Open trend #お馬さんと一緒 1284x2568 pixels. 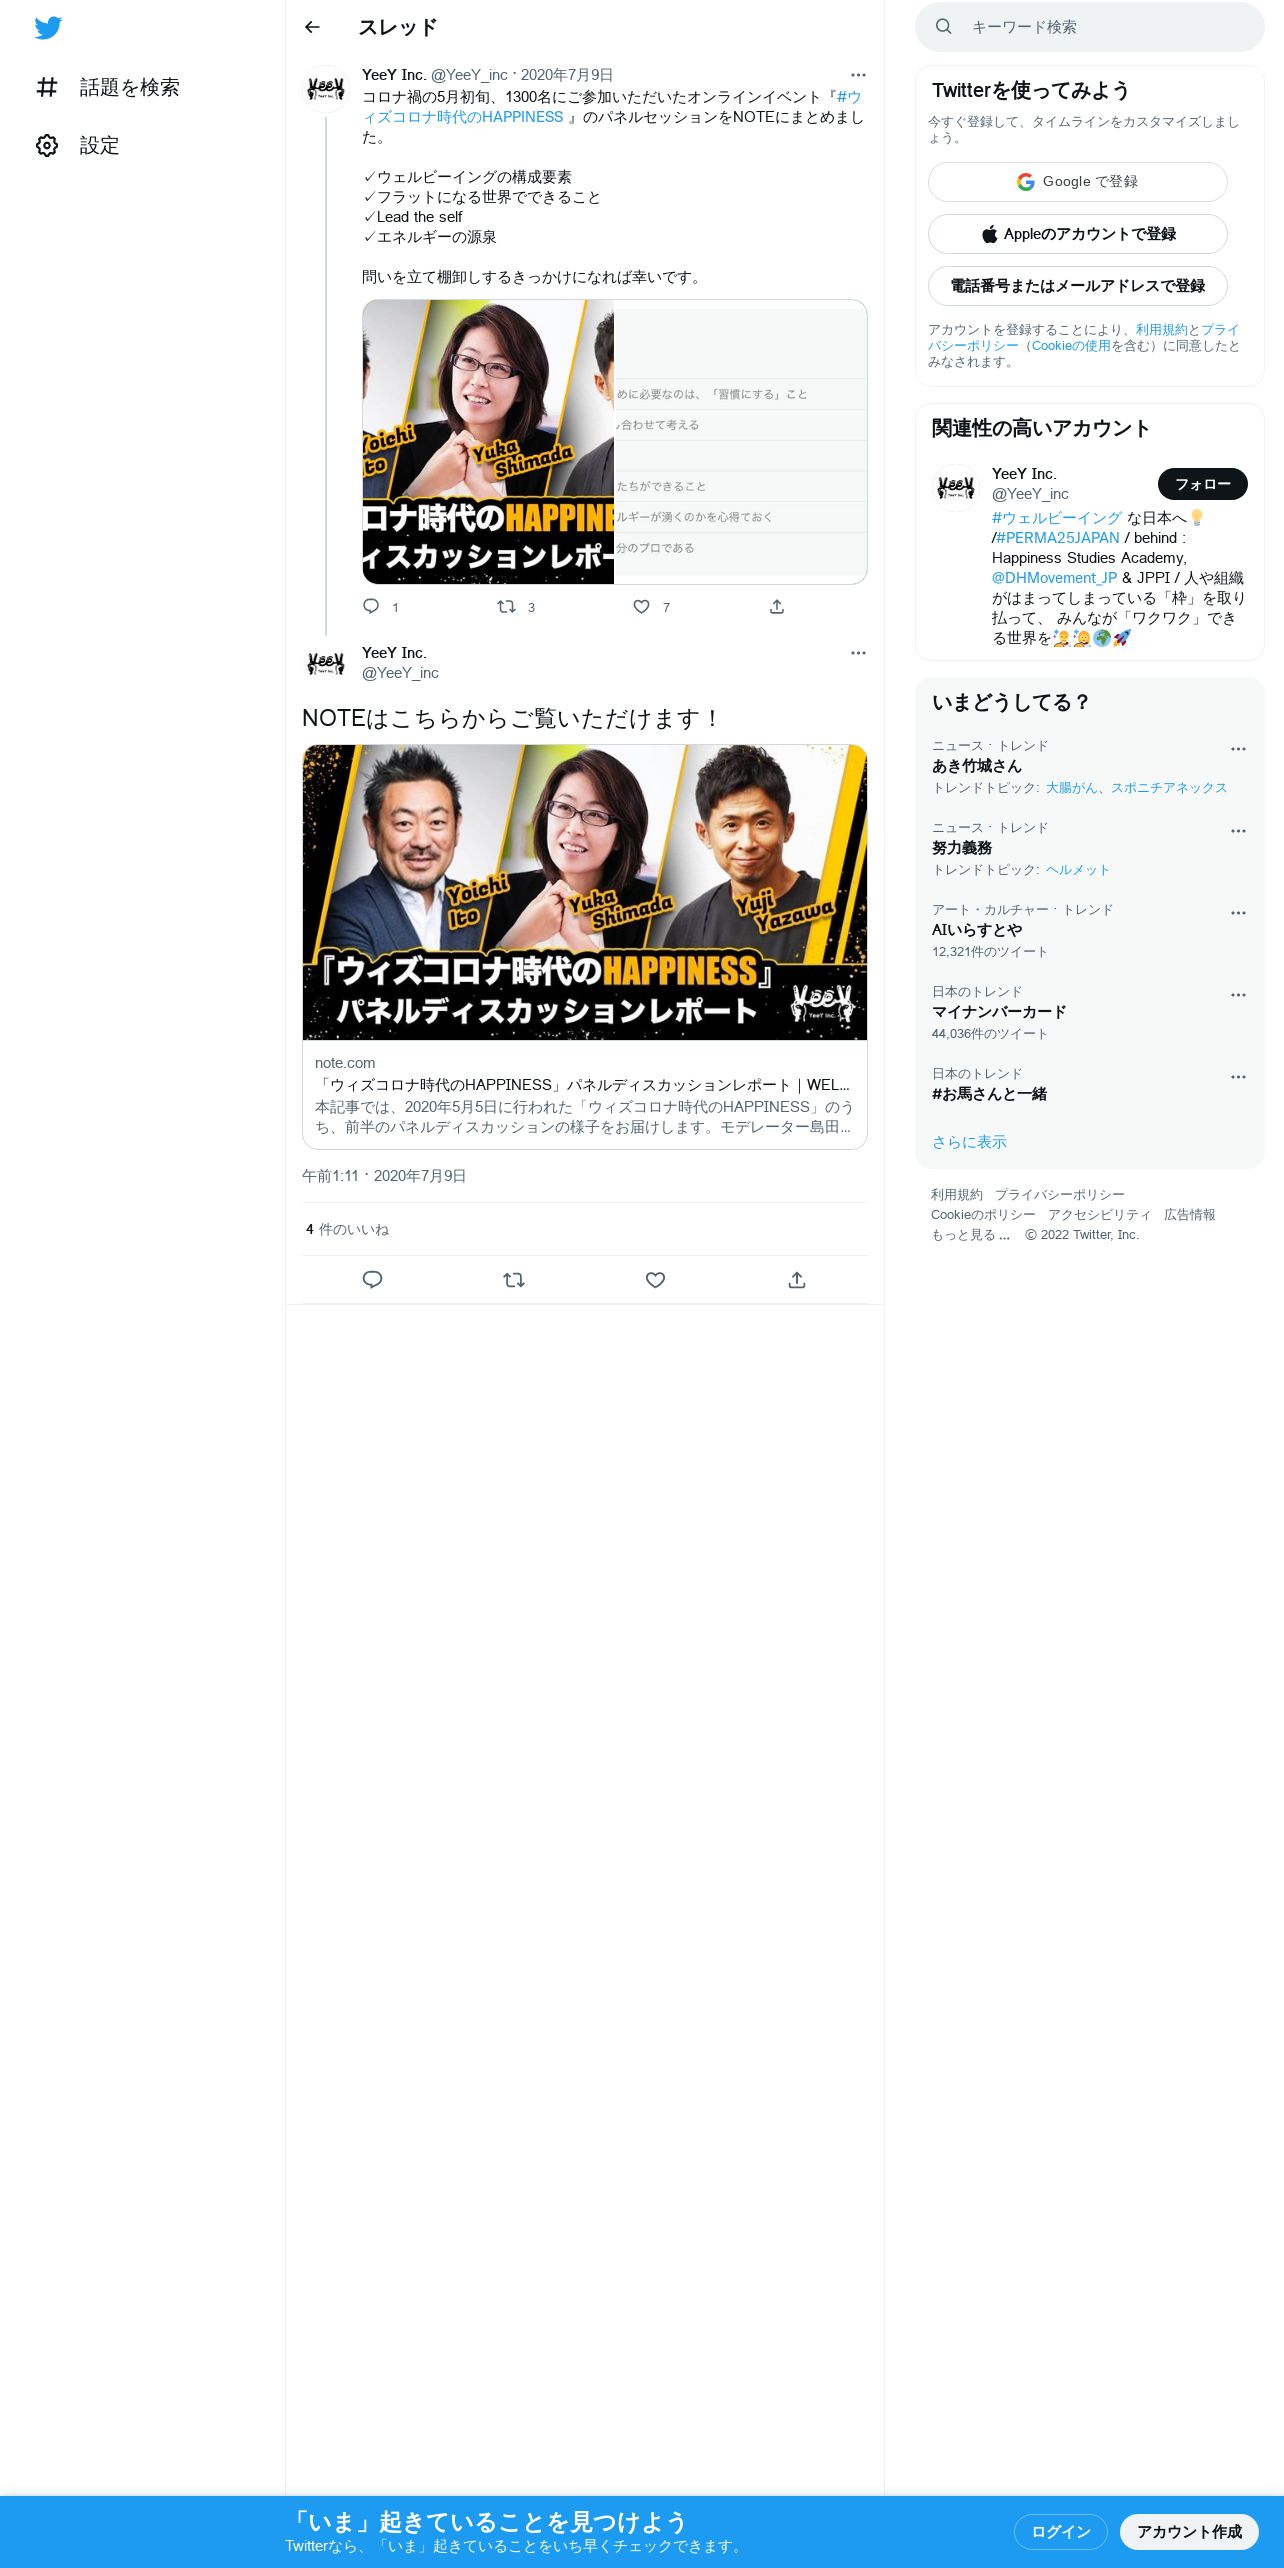[x=989, y=1094]
